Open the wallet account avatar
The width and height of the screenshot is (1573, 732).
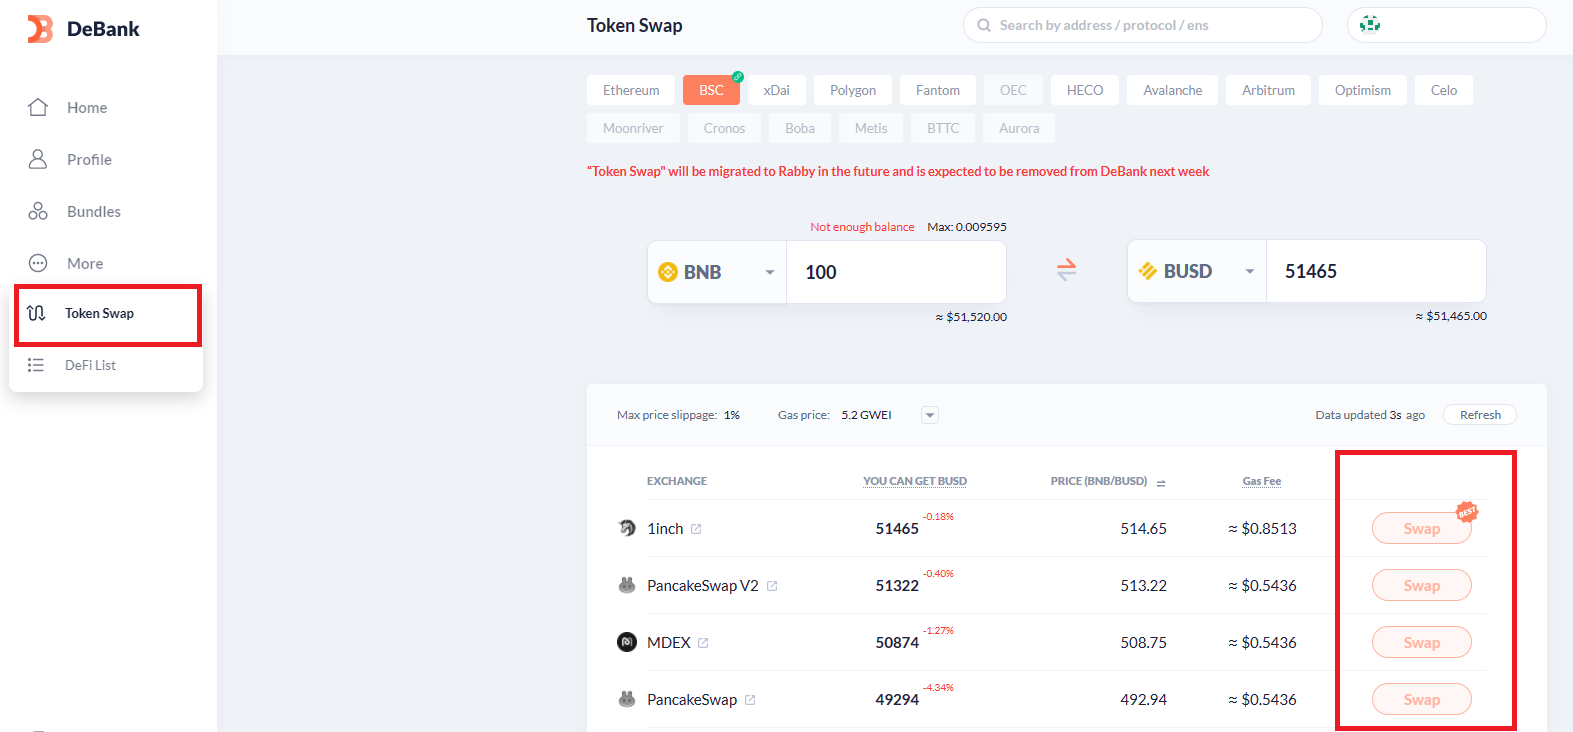(x=1370, y=24)
